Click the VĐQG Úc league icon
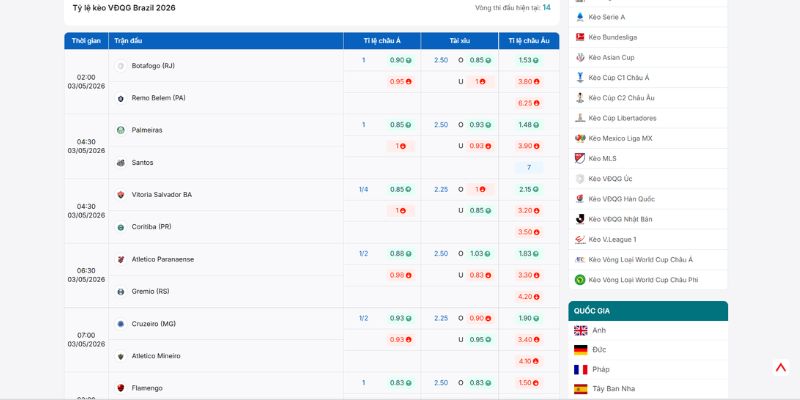Screen dimensions: 800x400 (x=580, y=179)
